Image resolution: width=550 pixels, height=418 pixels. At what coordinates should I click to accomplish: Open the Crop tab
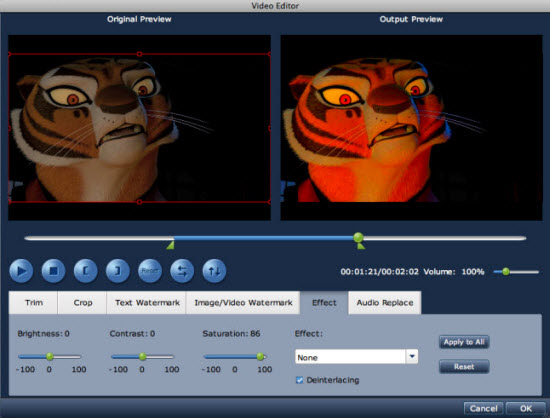(83, 303)
